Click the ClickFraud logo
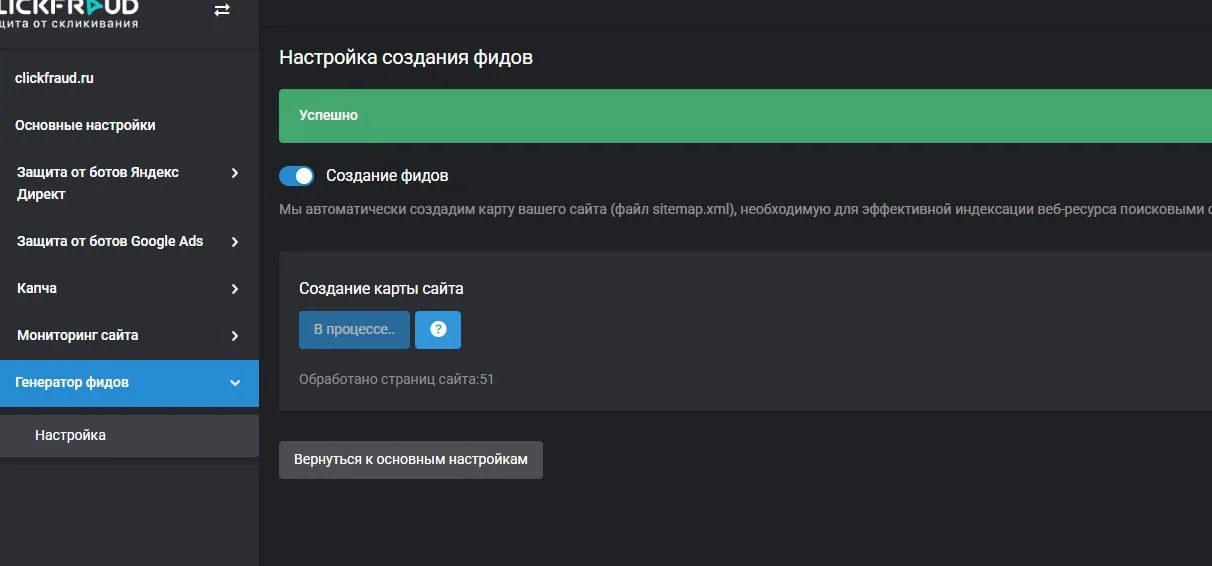The image size is (1212, 566). [x=70, y=12]
